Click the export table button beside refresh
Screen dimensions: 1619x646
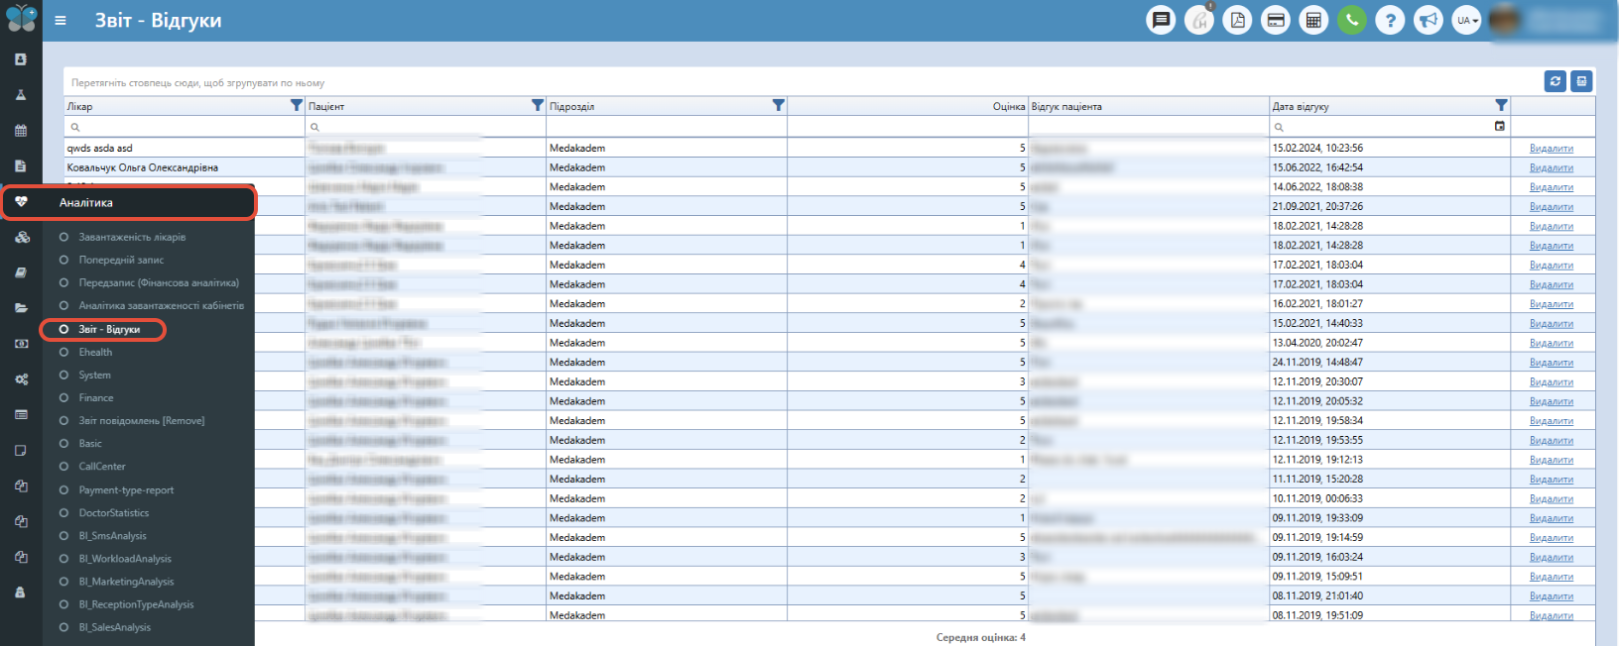click(x=1581, y=81)
